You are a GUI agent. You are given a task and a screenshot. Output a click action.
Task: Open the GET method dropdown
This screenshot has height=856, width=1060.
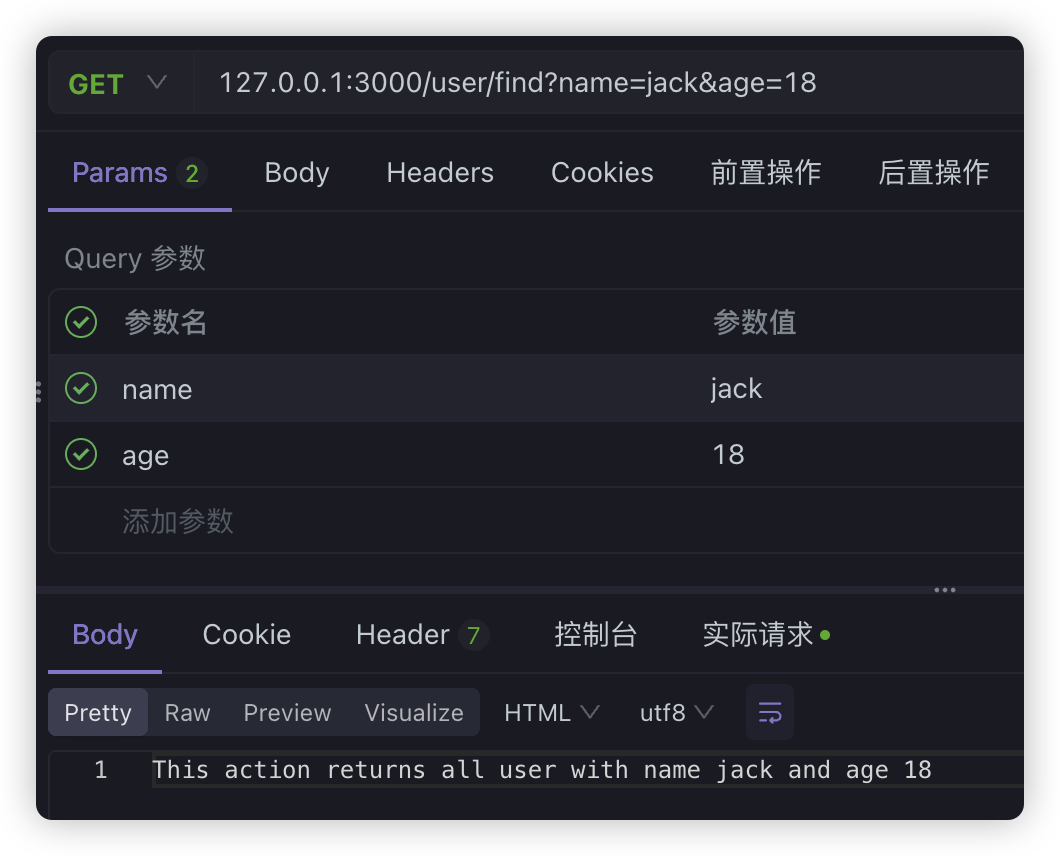(x=118, y=83)
